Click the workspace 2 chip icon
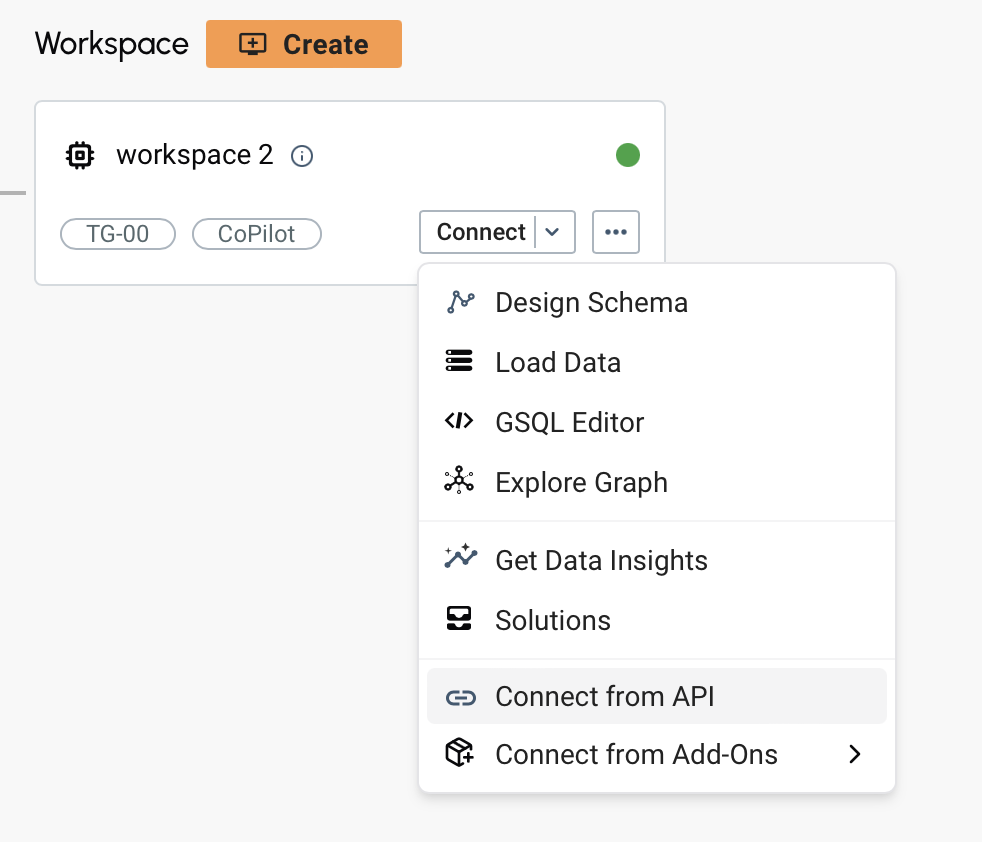Image resolution: width=982 pixels, height=842 pixels. [x=80, y=155]
